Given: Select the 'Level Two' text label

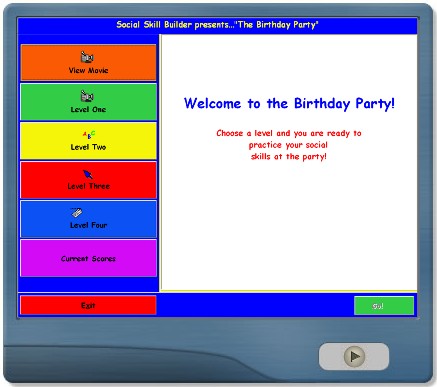Looking at the screenshot, I should (x=88, y=147).
